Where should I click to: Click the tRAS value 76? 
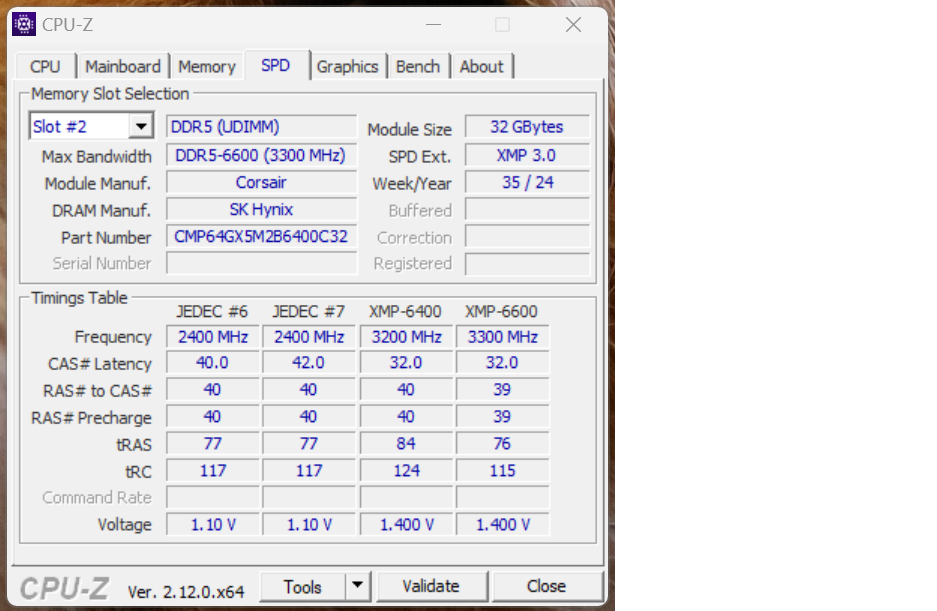point(503,444)
